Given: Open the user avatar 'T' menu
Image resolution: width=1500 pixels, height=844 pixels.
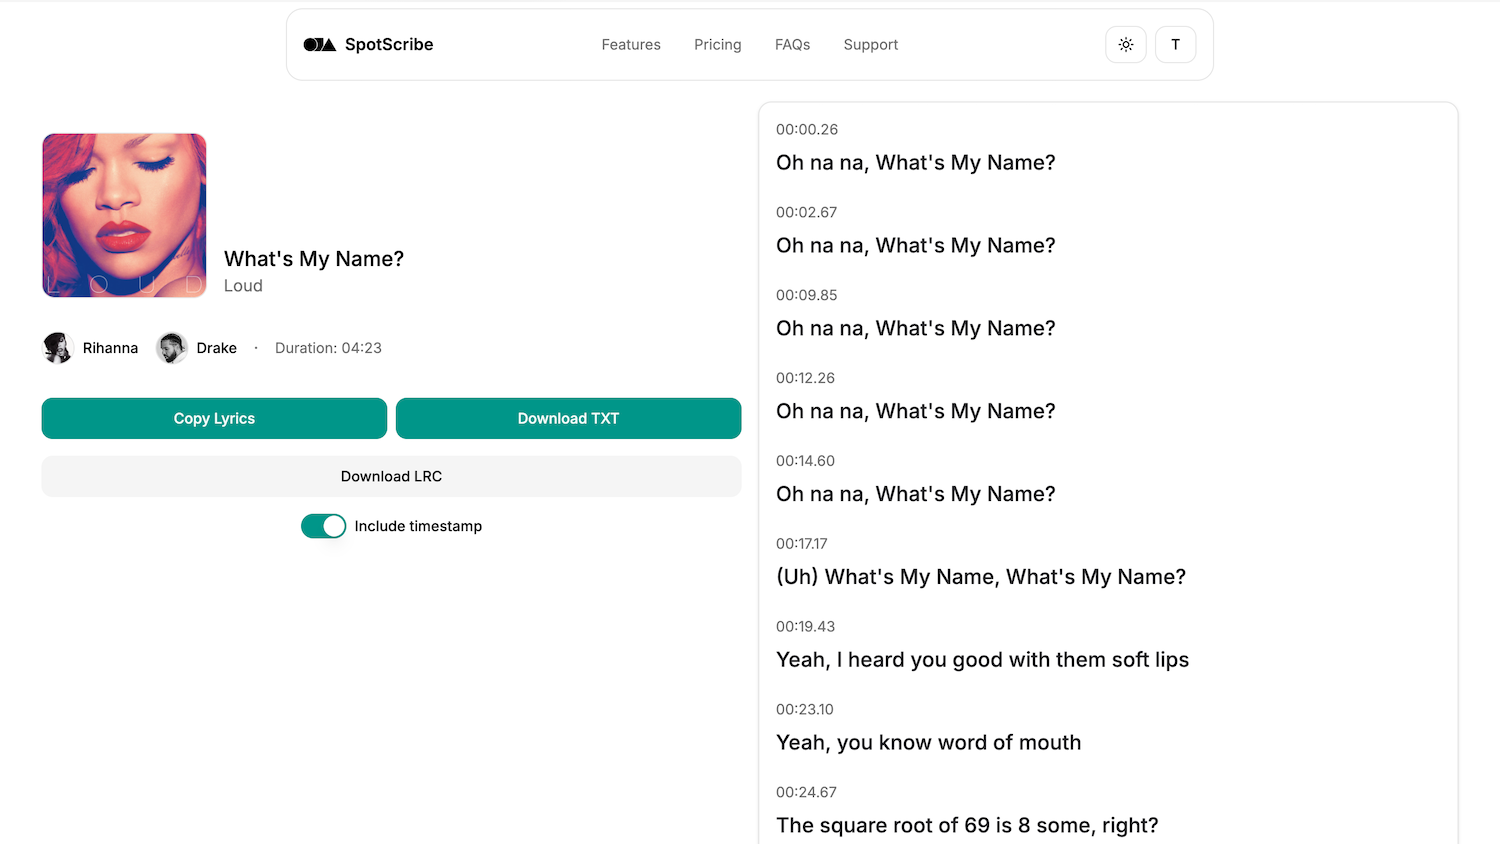Looking at the screenshot, I should [1175, 45].
